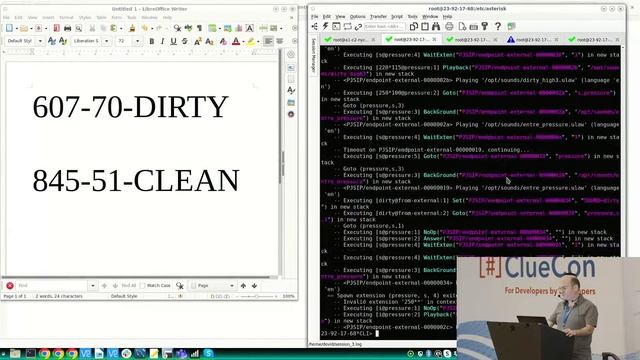Expand Open file dropdown arrow
The height and width of the screenshot is (360, 640).
pyautogui.click(x=31, y=28)
